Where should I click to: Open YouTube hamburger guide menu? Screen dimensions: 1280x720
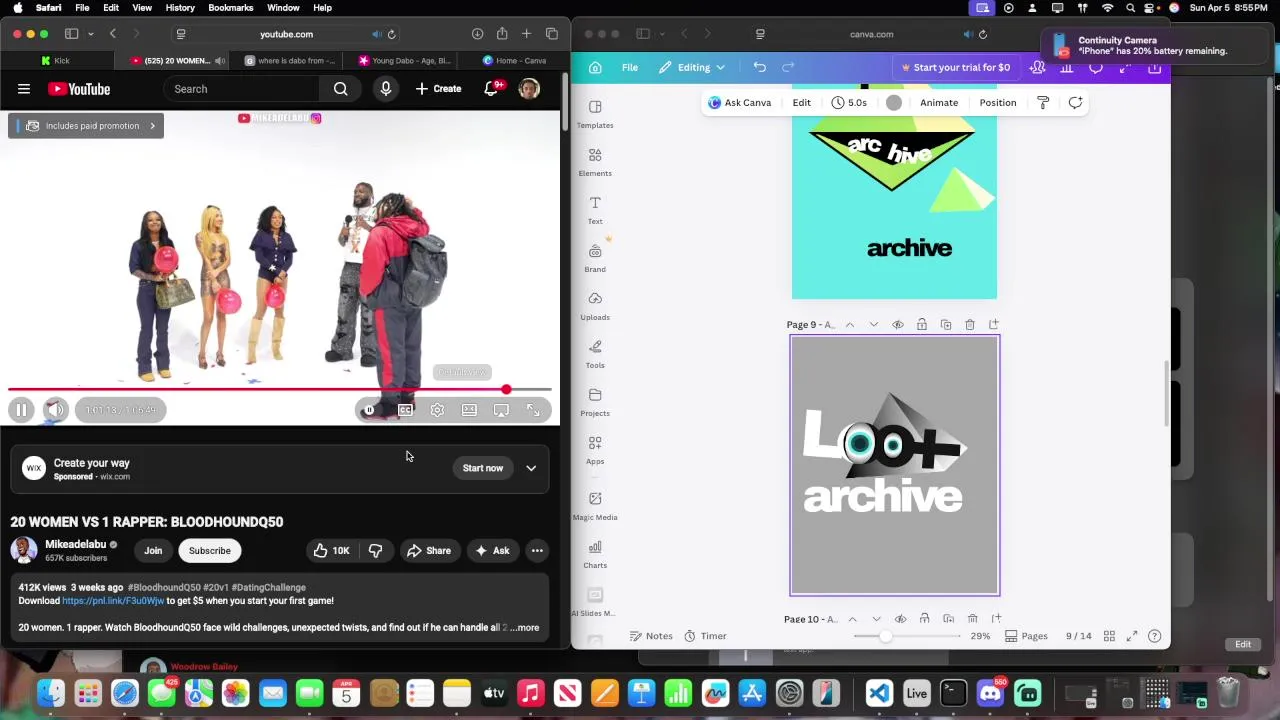tap(24, 89)
